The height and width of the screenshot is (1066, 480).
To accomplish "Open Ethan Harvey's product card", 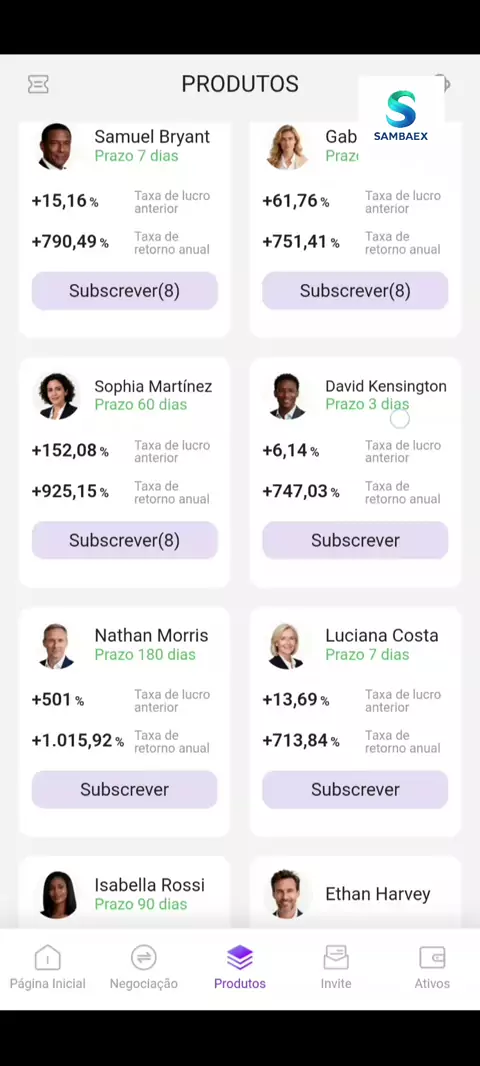I will (355, 892).
